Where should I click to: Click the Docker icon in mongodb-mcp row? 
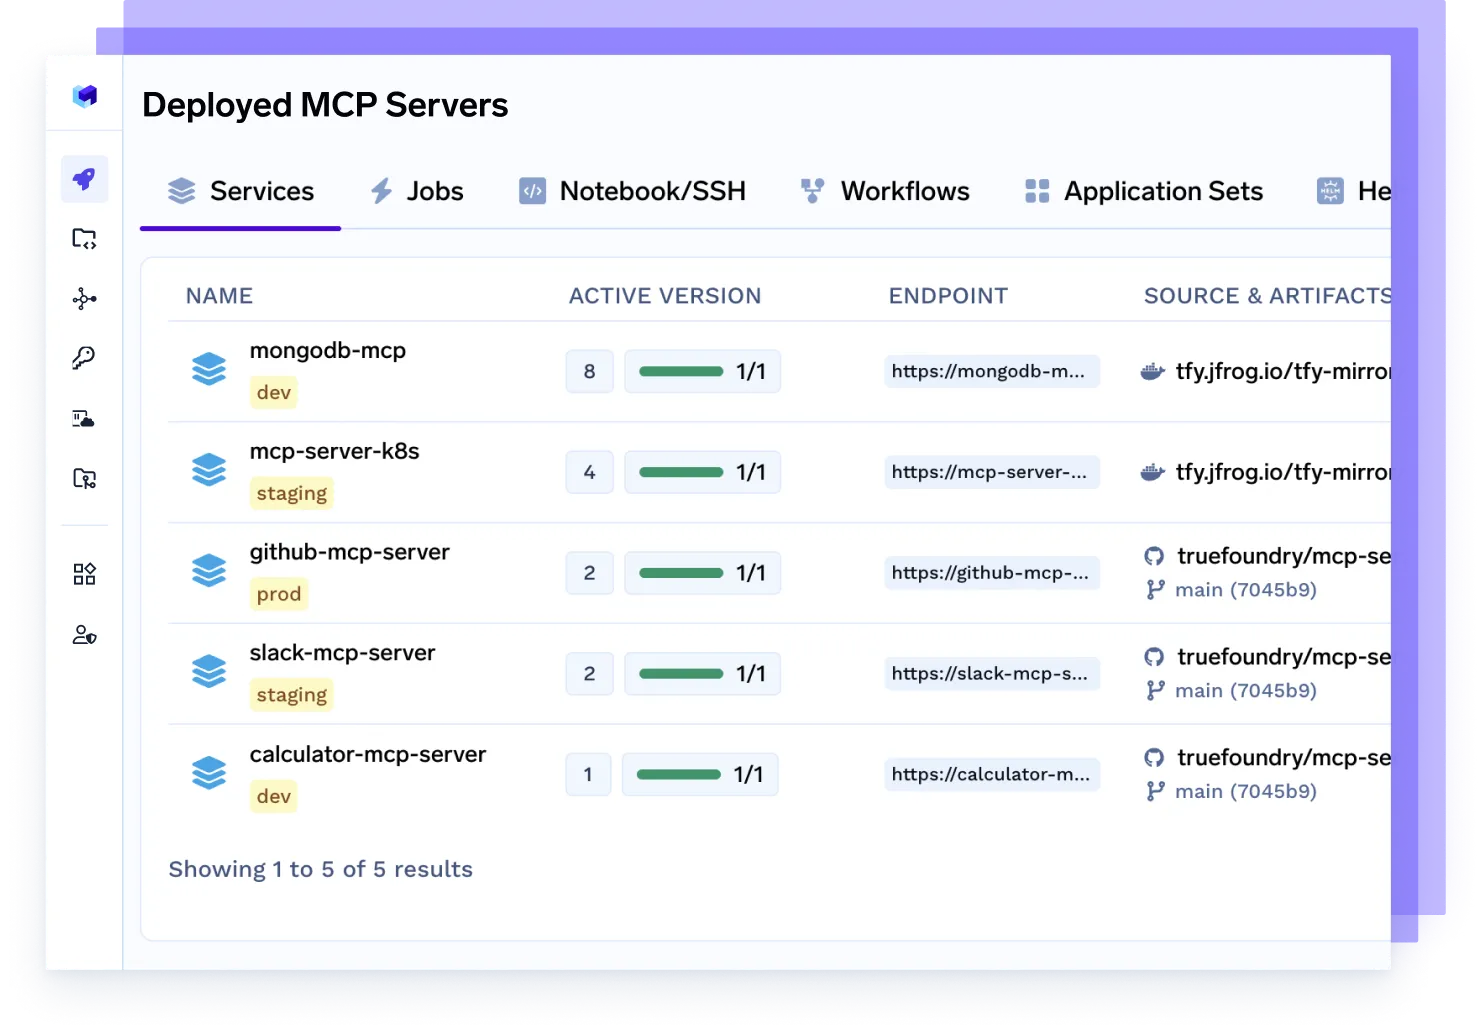pyautogui.click(x=1153, y=372)
